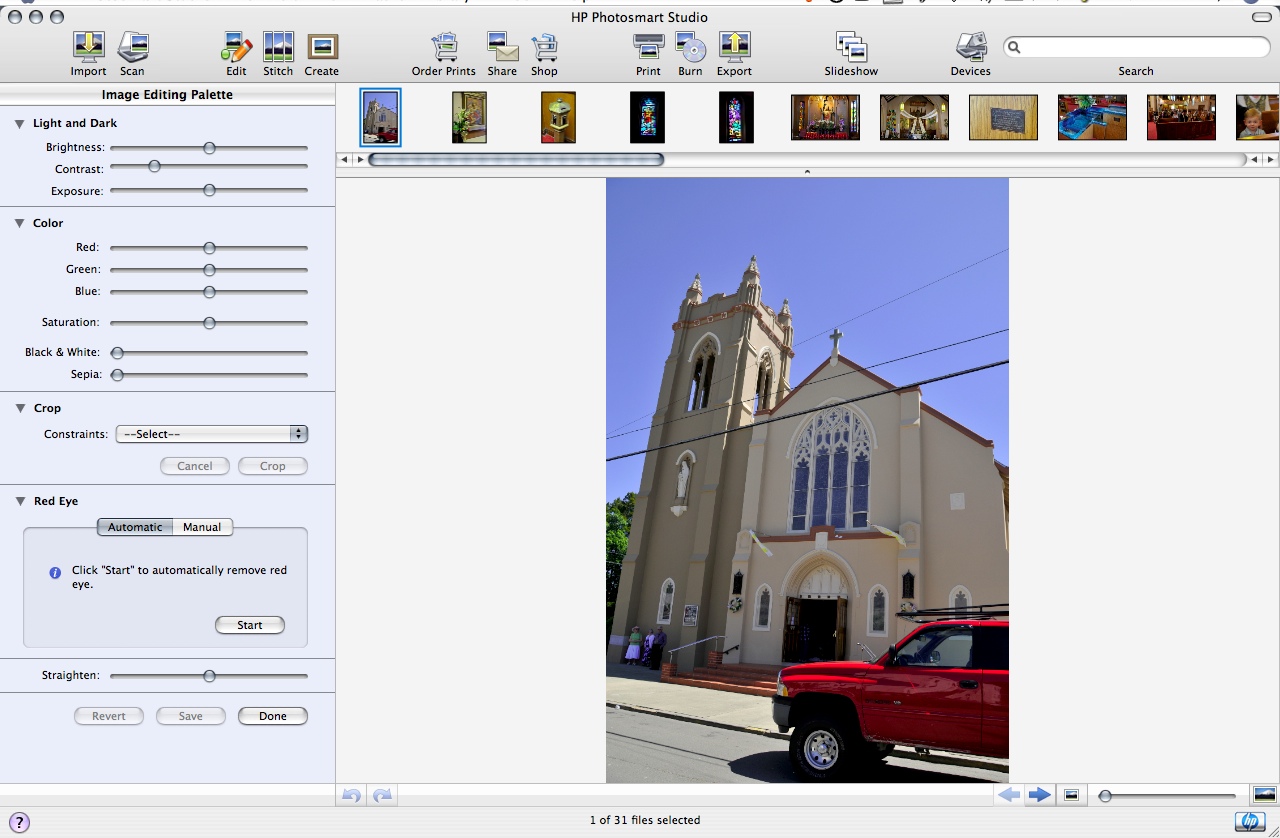Viewport: 1280px width, 838px height.
Task: Open the Crop Constraints dropdown
Action: 211,434
